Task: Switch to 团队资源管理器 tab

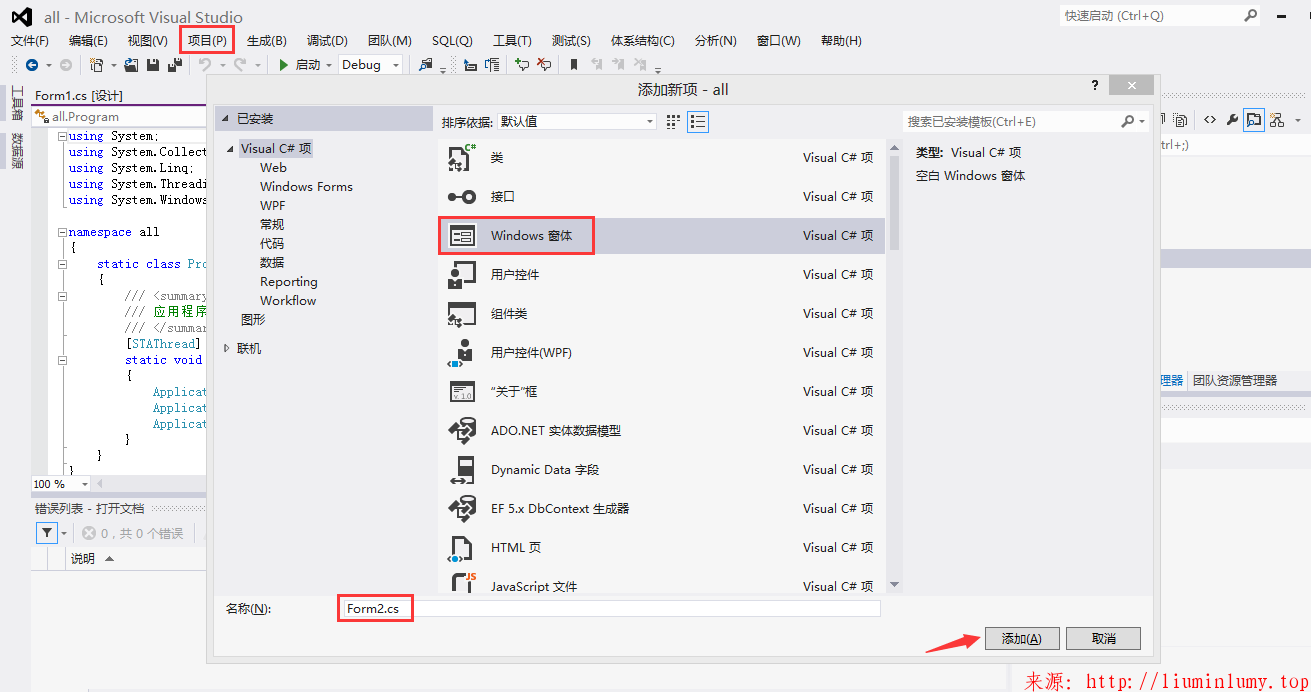Action: 1234,381
